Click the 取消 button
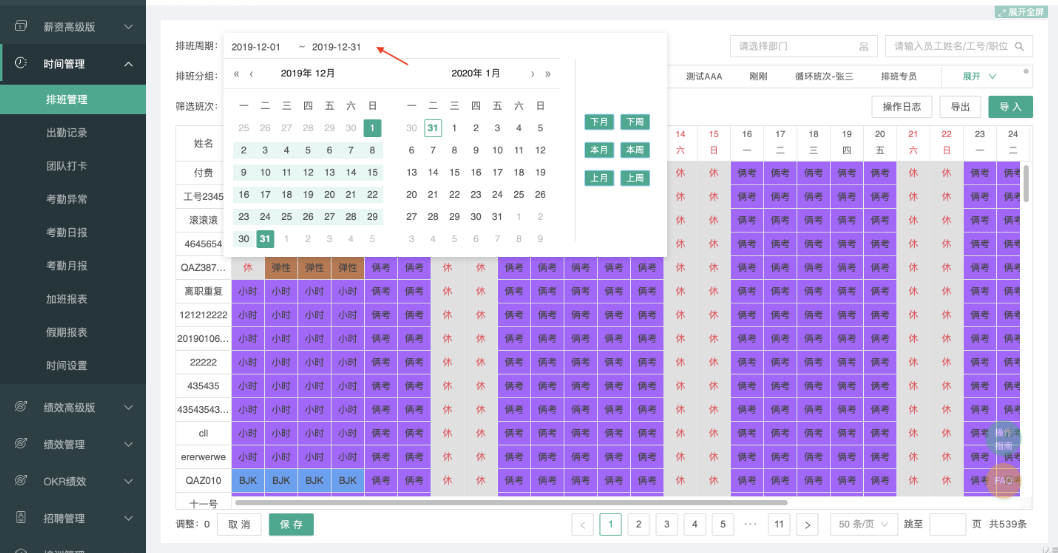The height and width of the screenshot is (553, 1058). (x=239, y=524)
